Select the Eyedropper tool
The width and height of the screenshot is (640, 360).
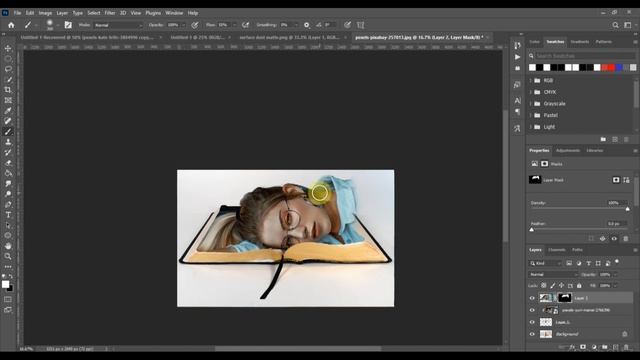pyautogui.click(x=8, y=111)
